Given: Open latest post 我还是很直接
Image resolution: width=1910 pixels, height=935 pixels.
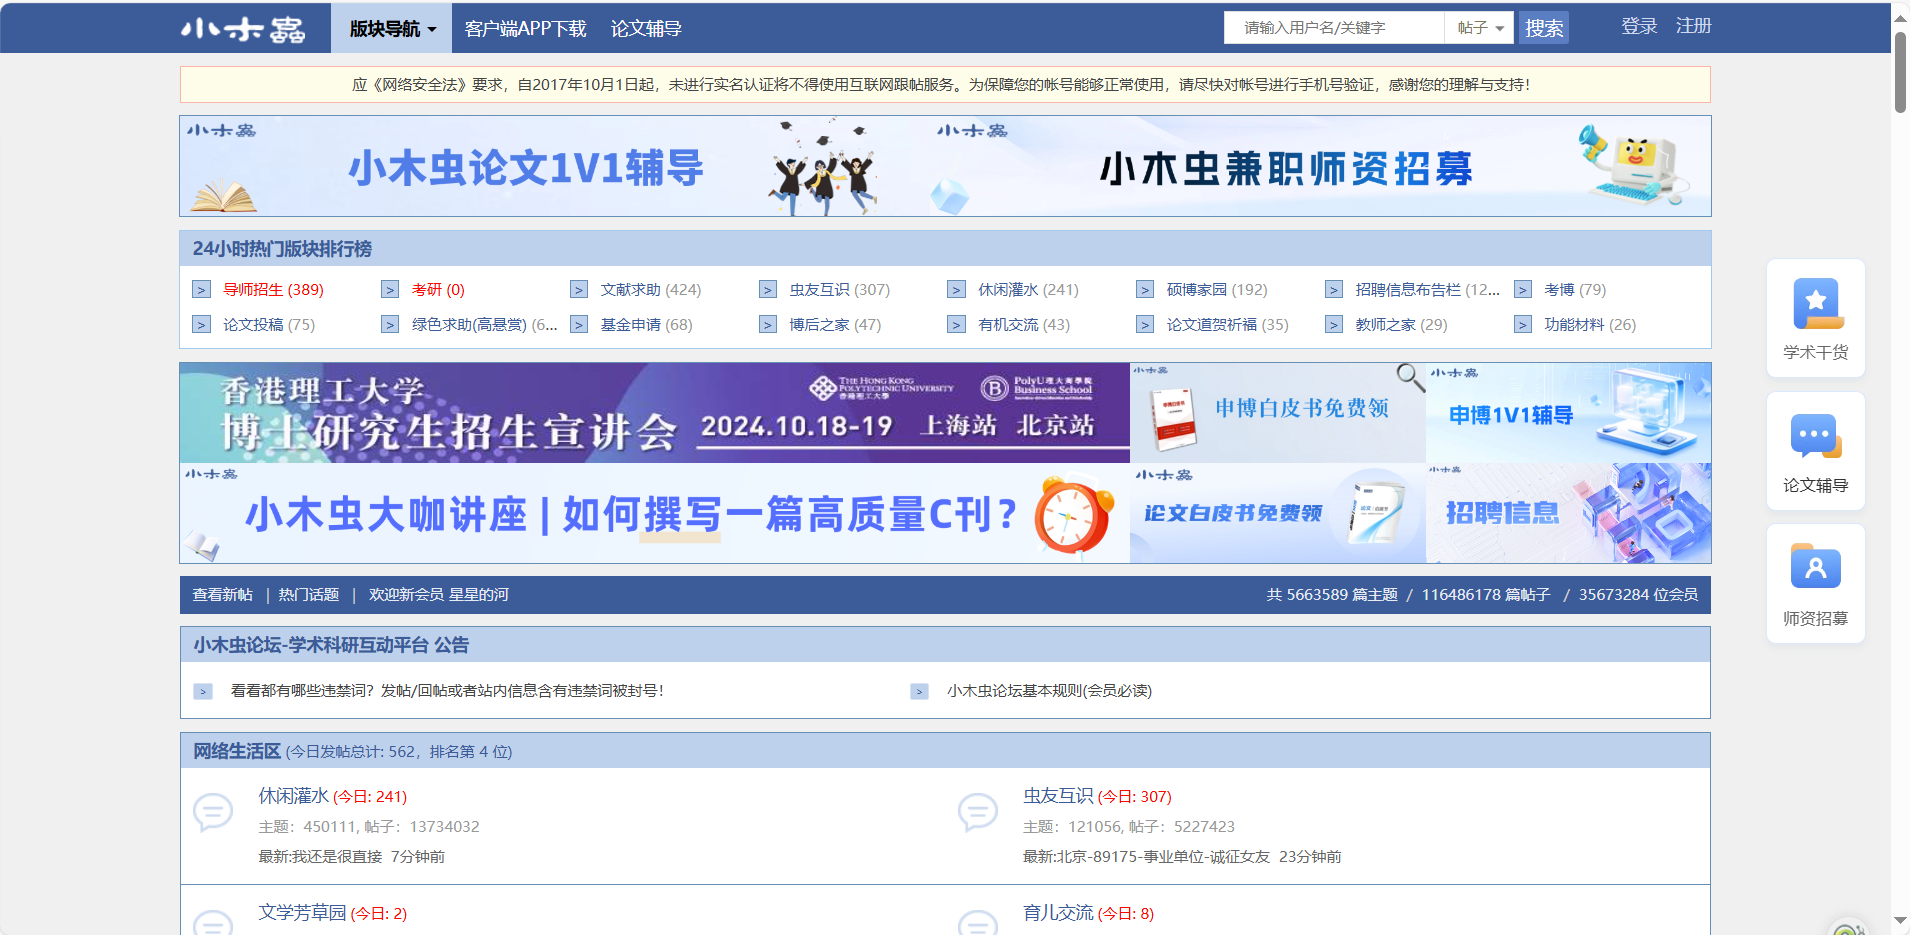Looking at the screenshot, I should pos(337,857).
